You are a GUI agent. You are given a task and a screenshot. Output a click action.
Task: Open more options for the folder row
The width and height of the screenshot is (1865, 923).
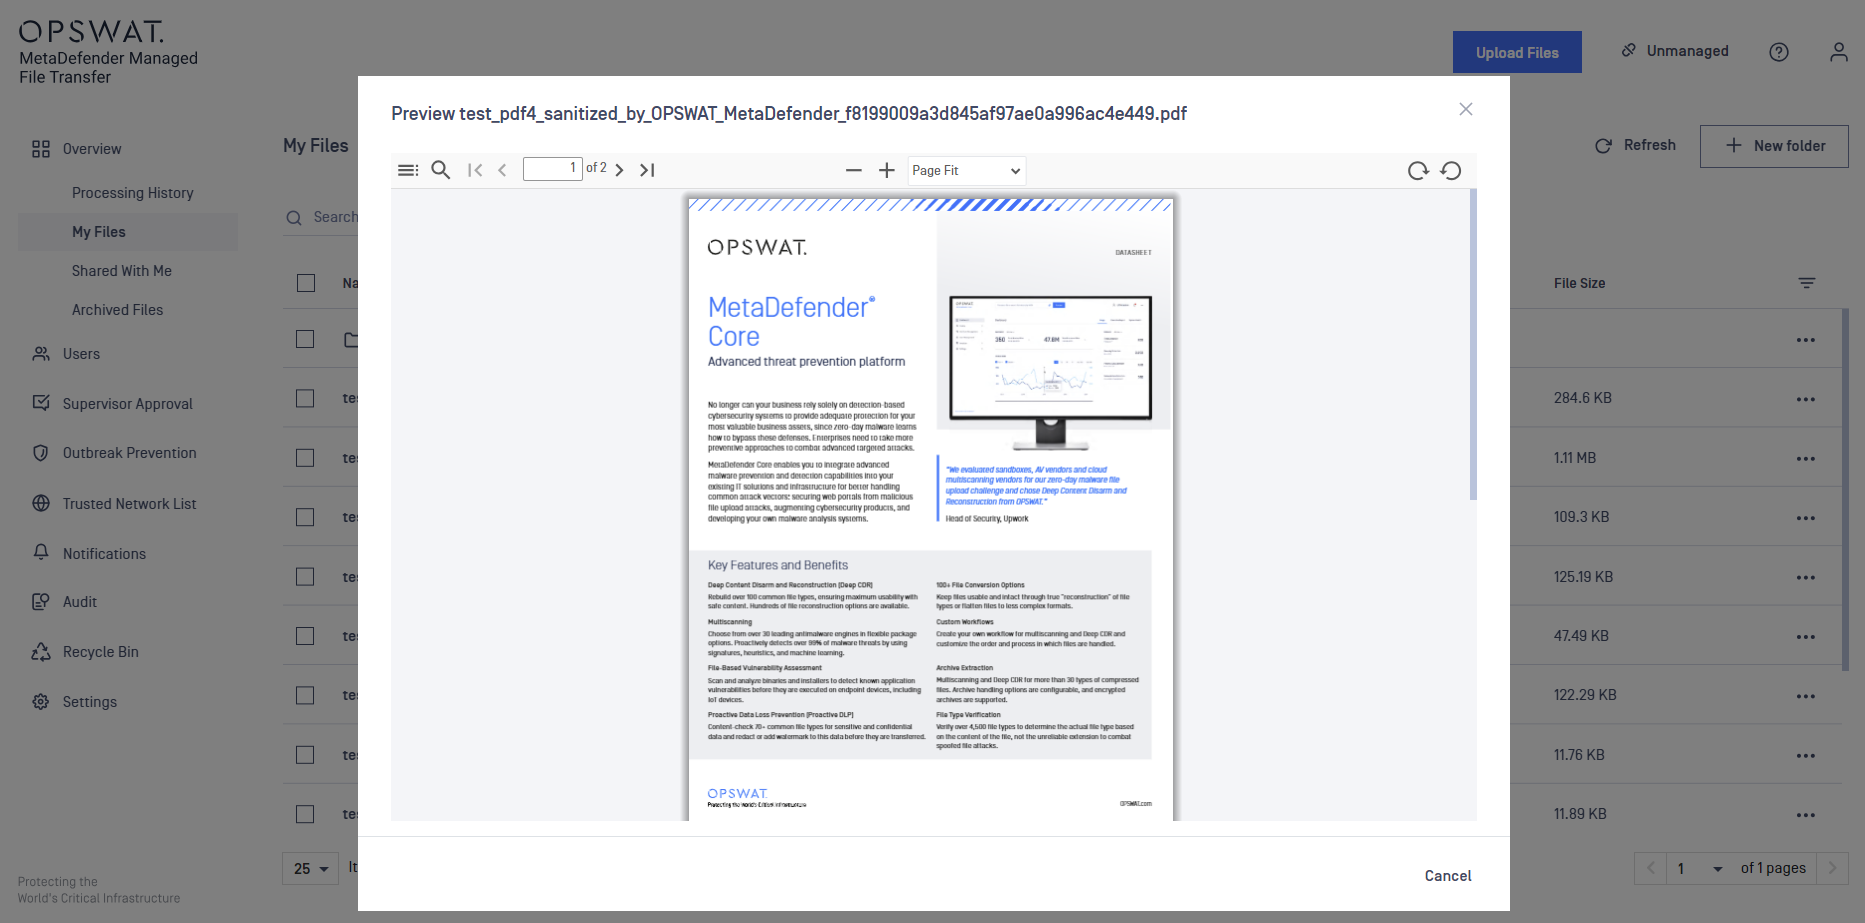(x=1806, y=340)
